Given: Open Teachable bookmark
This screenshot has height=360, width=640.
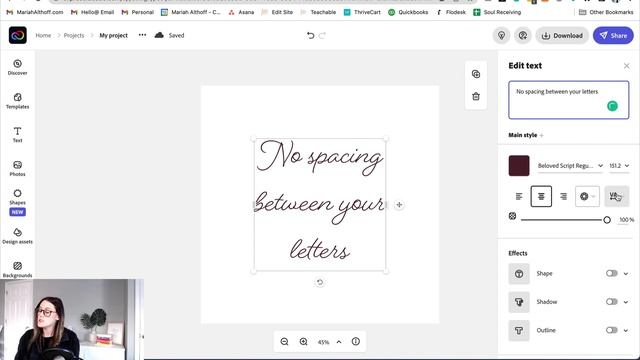Looking at the screenshot, I should (x=318, y=12).
